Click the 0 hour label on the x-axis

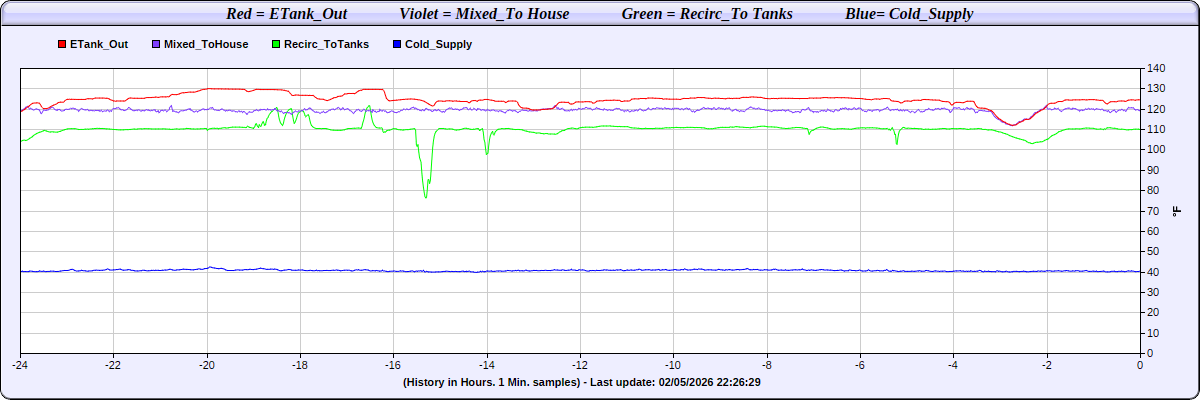[x=1140, y=366]
